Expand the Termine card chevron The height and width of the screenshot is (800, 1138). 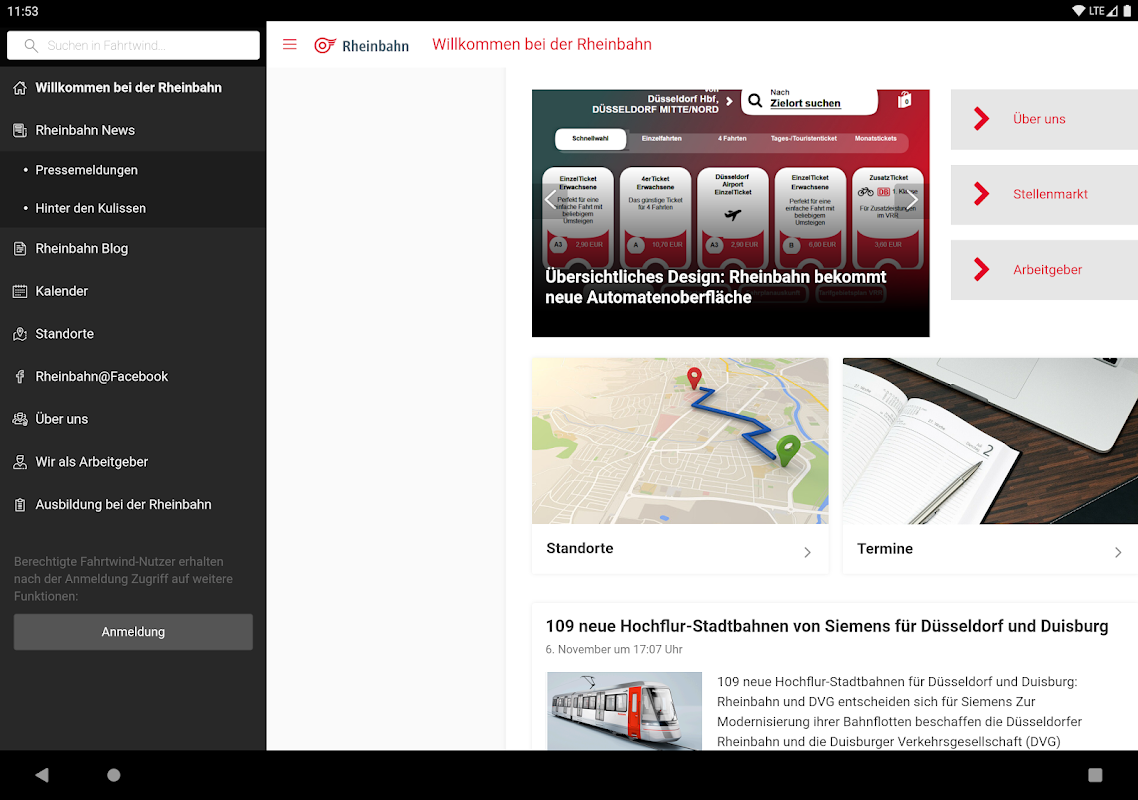pyautogui.click(x=1118, y=552)
